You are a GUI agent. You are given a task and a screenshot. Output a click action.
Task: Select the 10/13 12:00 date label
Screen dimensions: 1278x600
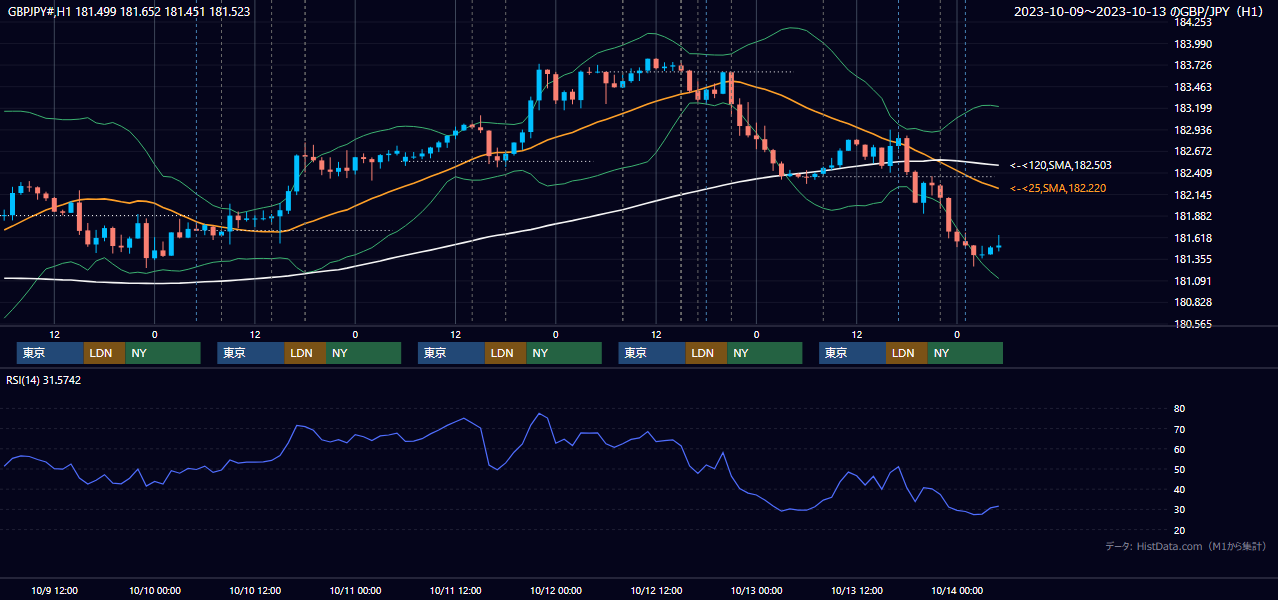coord(857,590)
